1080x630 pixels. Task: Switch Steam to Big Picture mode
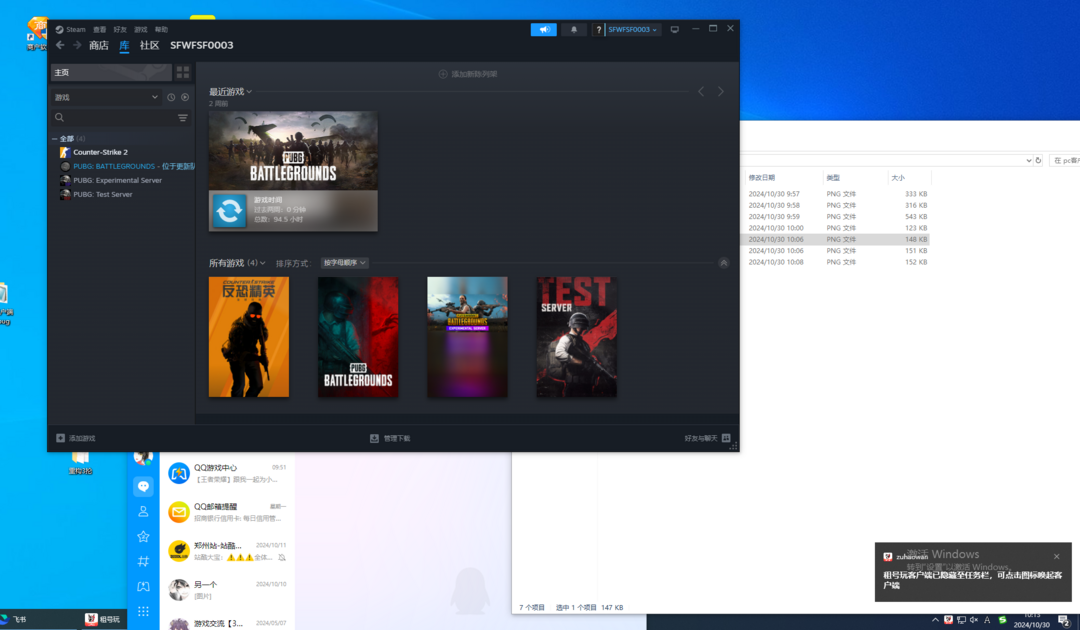[x=675, y=30]
